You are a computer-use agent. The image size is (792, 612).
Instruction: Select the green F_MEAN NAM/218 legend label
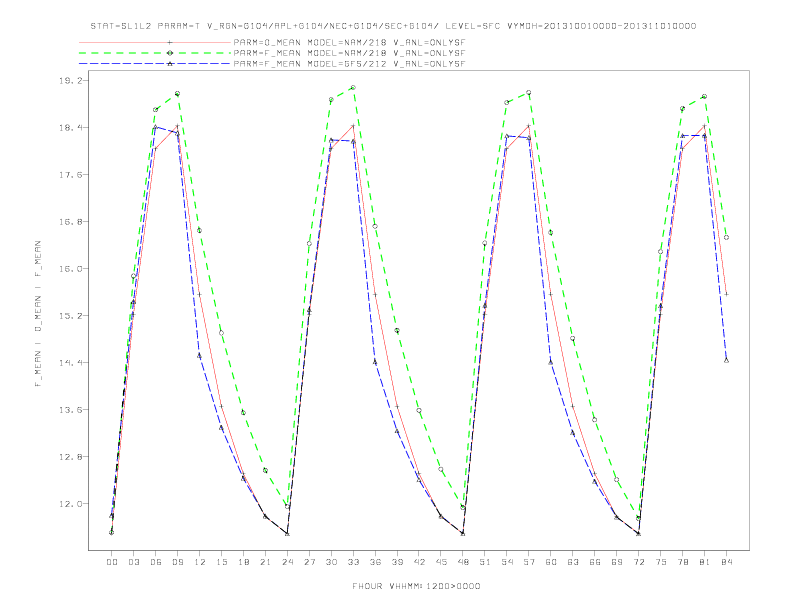pos(349,53)
